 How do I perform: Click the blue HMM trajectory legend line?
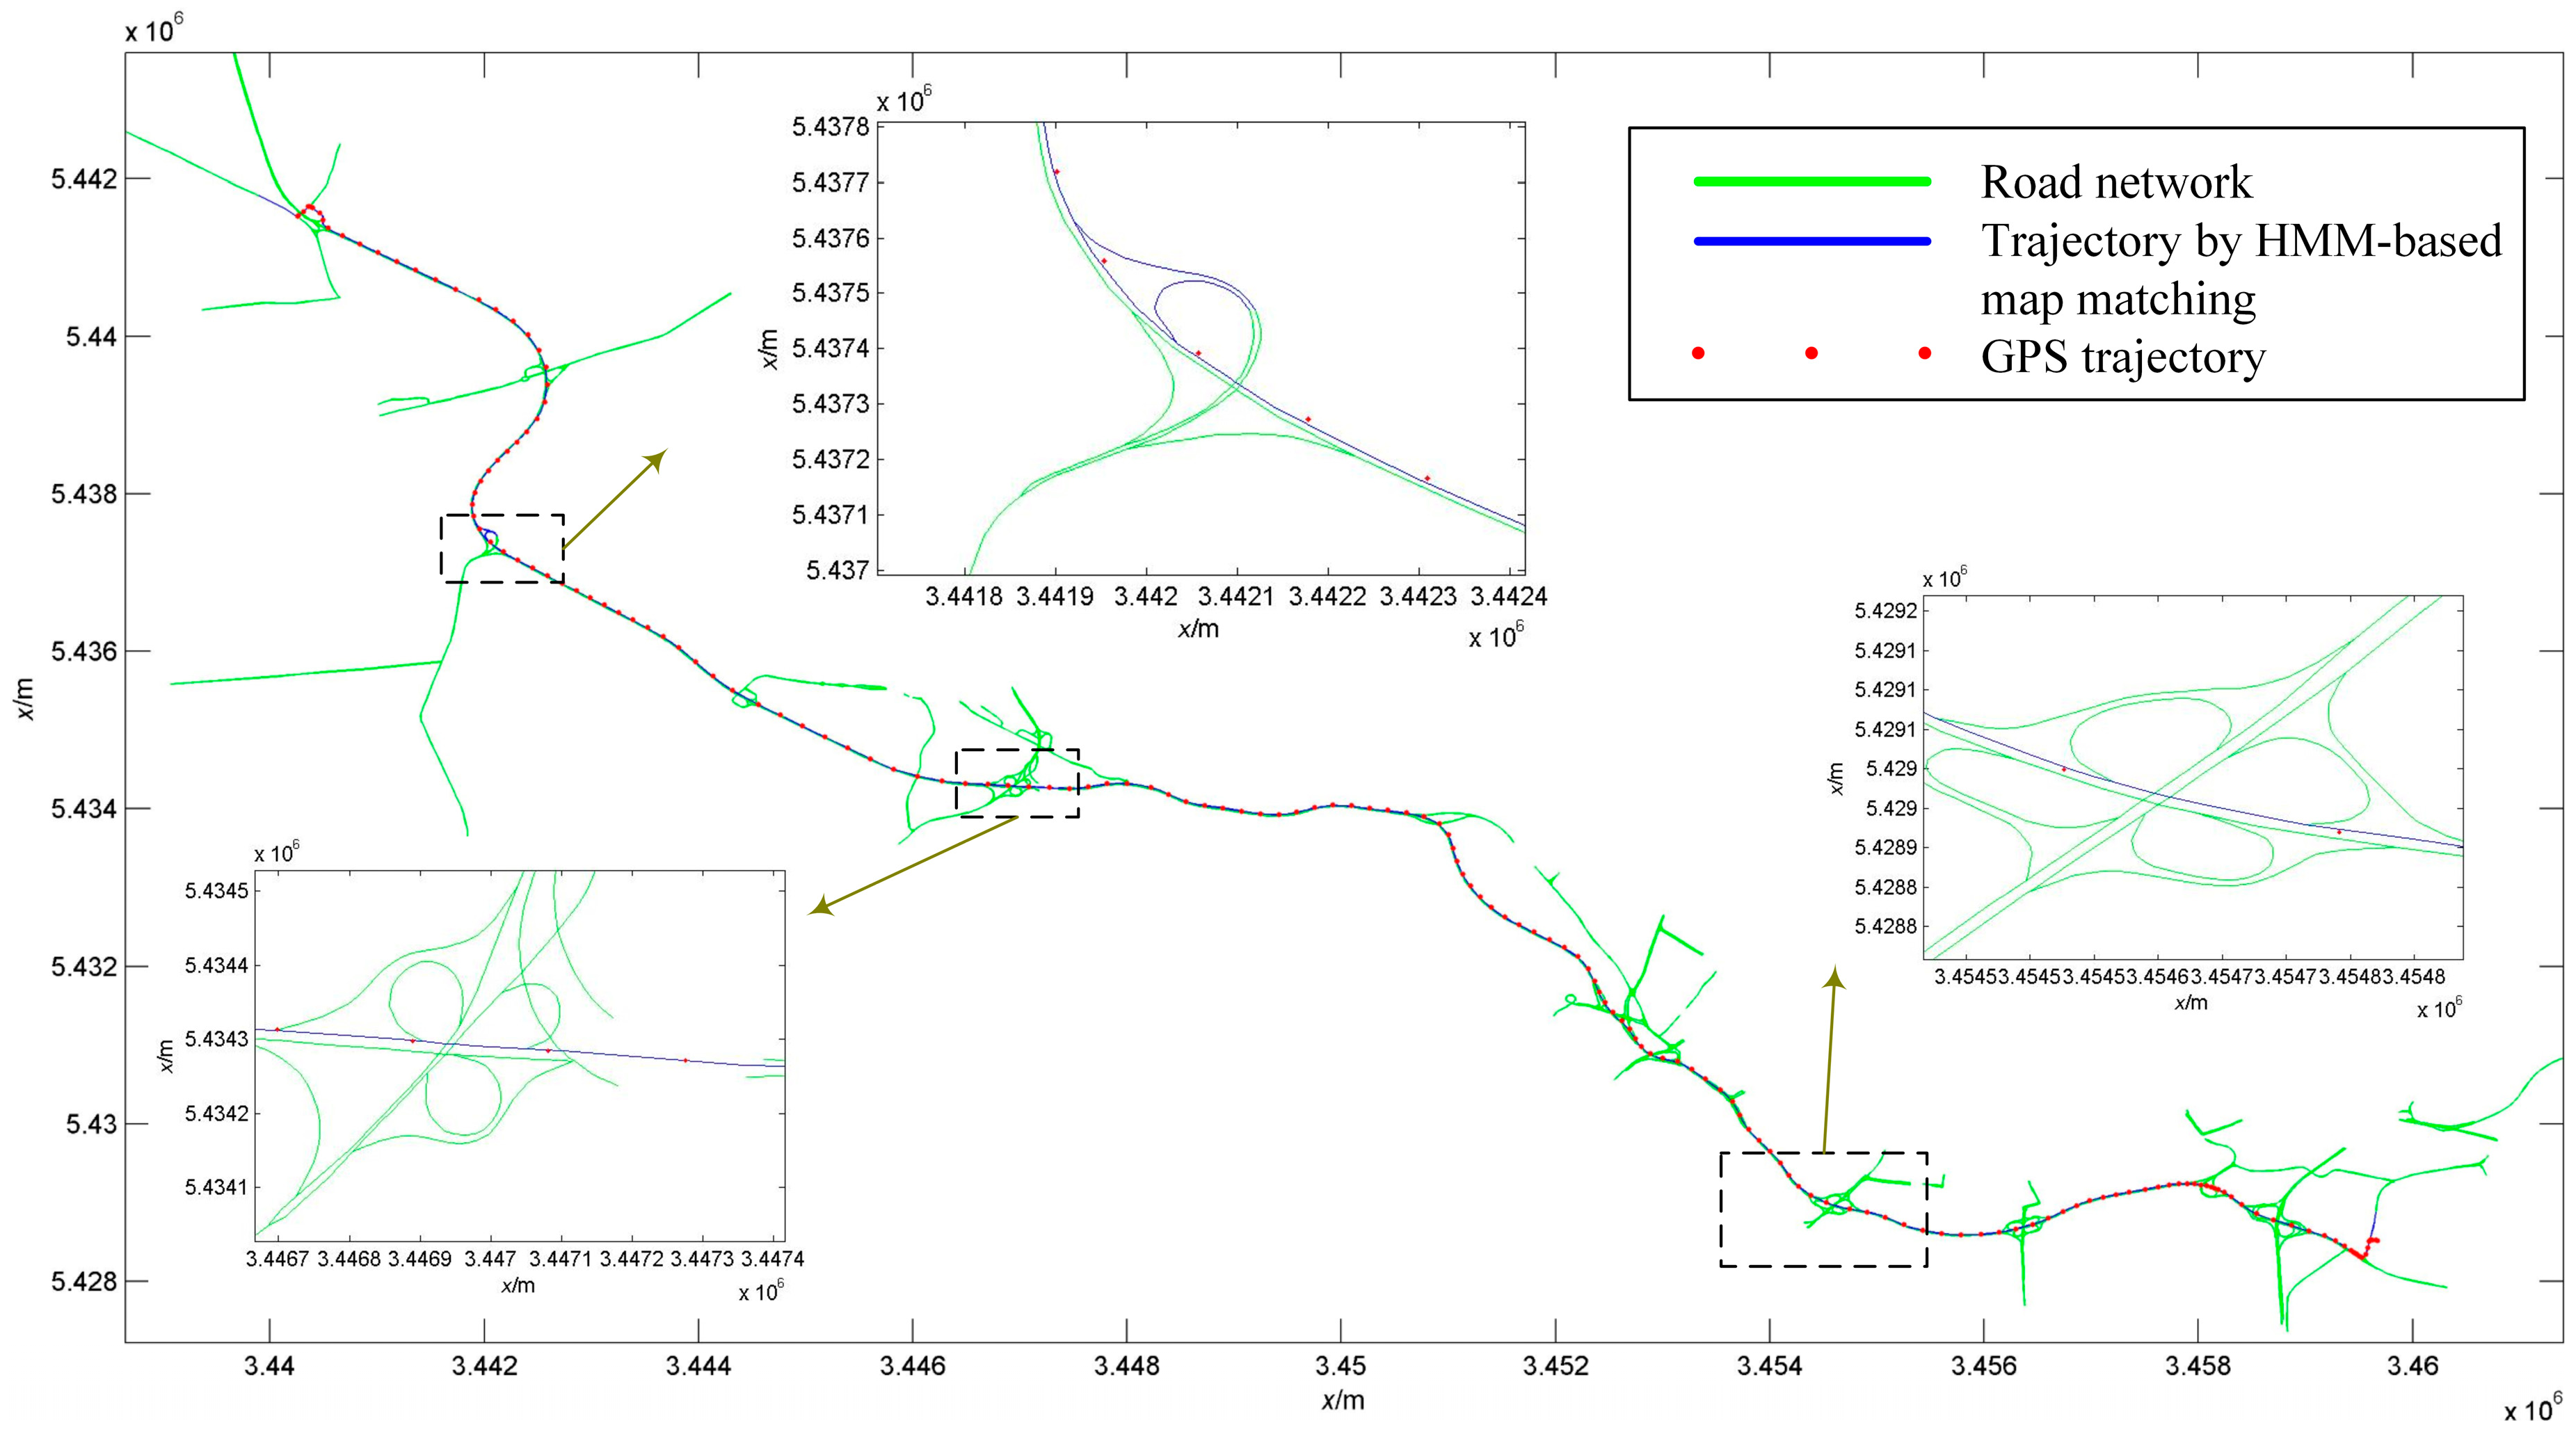click(x=1811, y=241)
